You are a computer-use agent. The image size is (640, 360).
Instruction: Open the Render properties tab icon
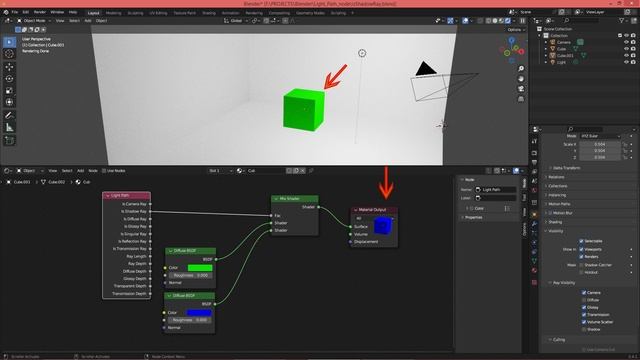tap(534, 153)
